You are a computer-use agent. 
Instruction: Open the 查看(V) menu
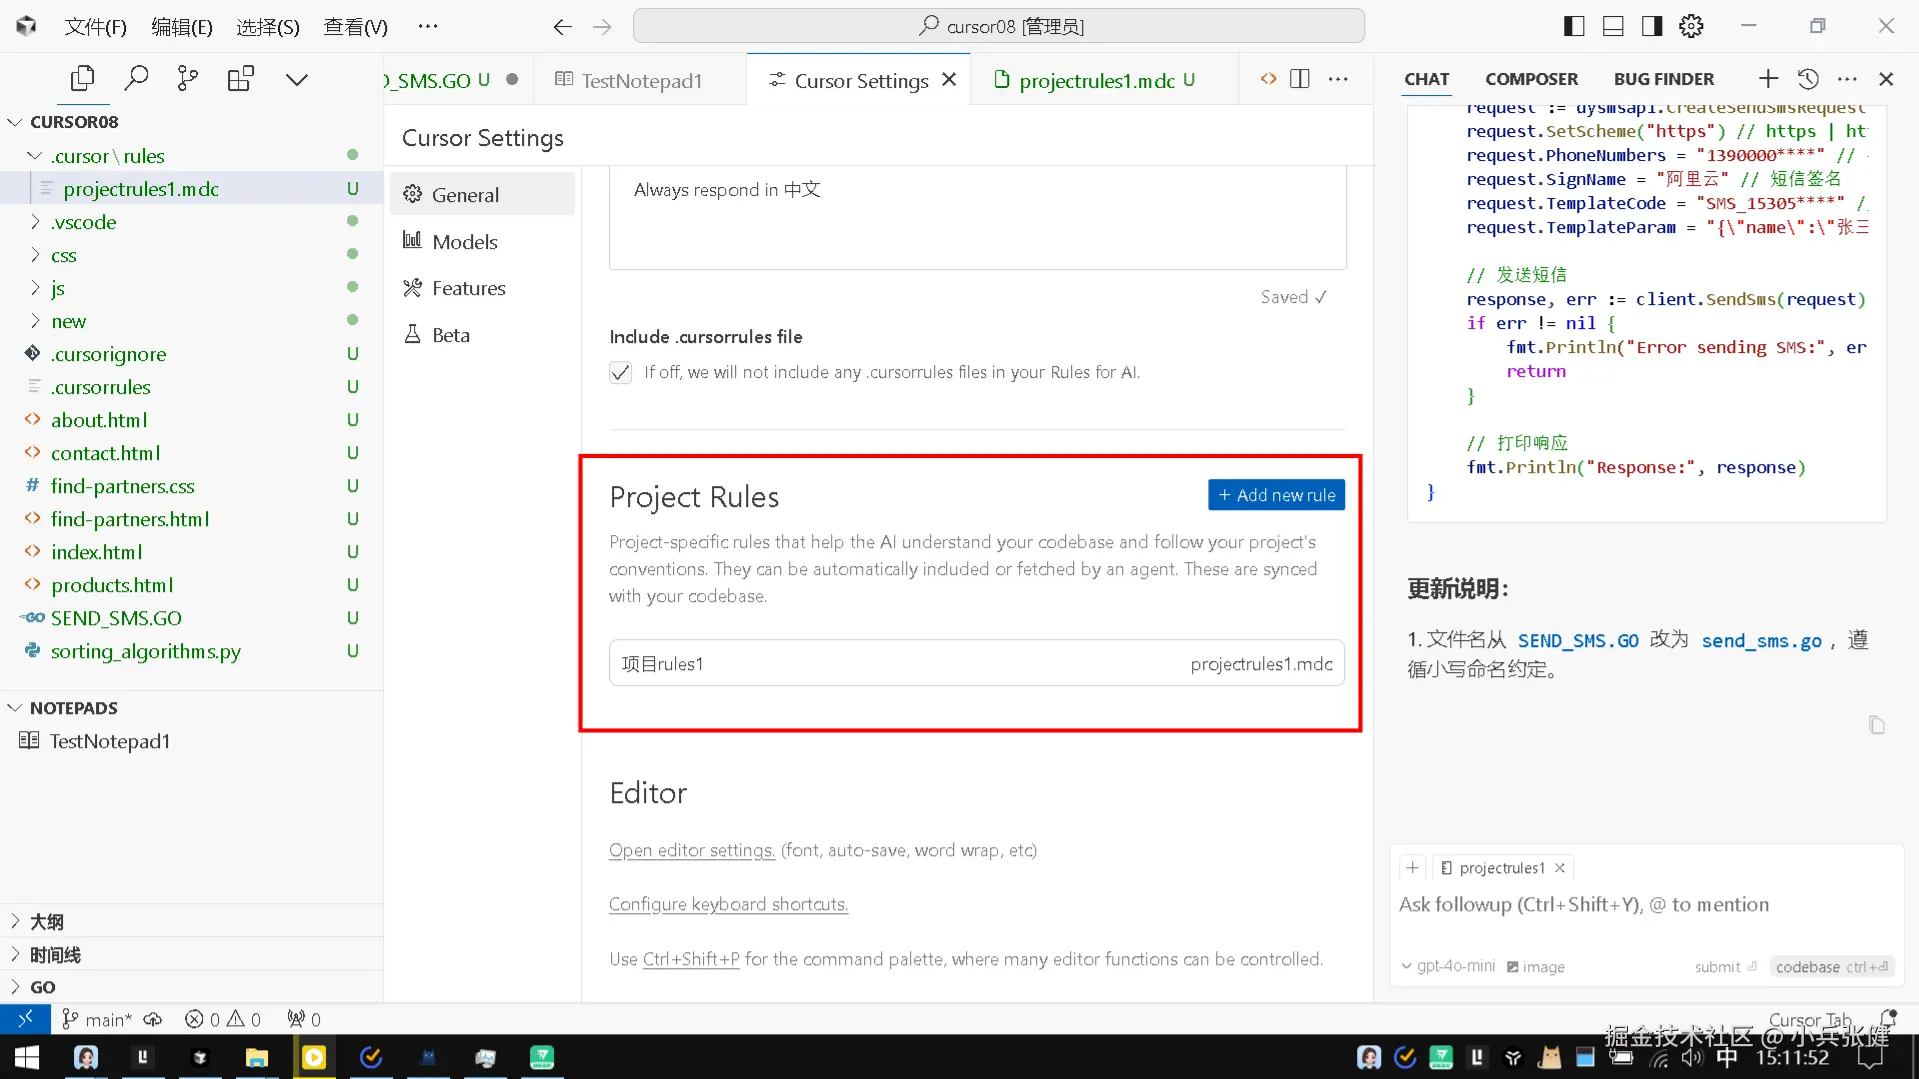point(355,27)
